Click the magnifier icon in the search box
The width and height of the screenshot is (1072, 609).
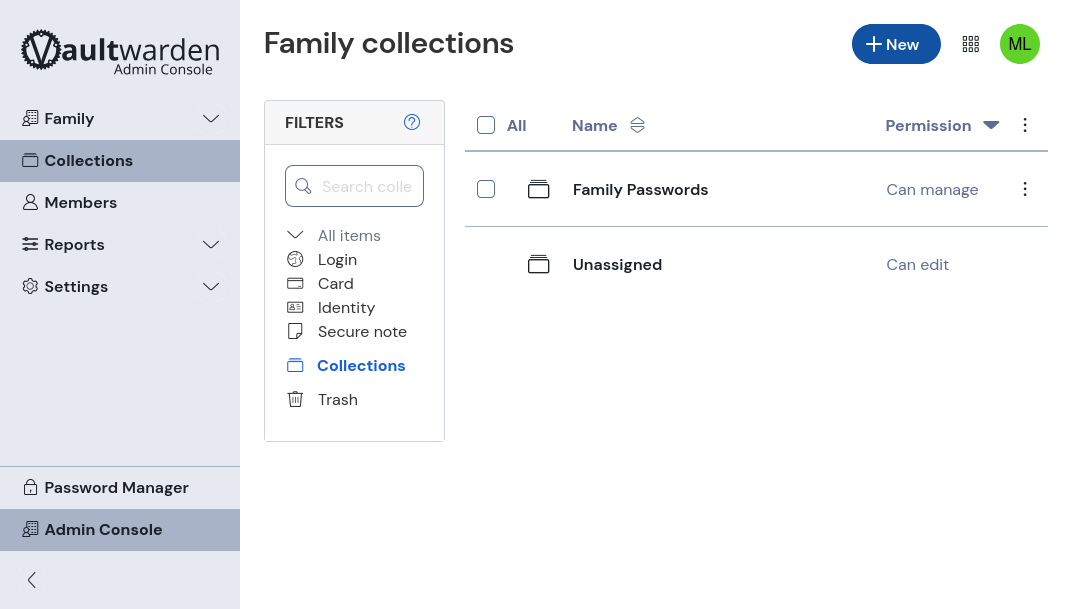click(303, 186)
